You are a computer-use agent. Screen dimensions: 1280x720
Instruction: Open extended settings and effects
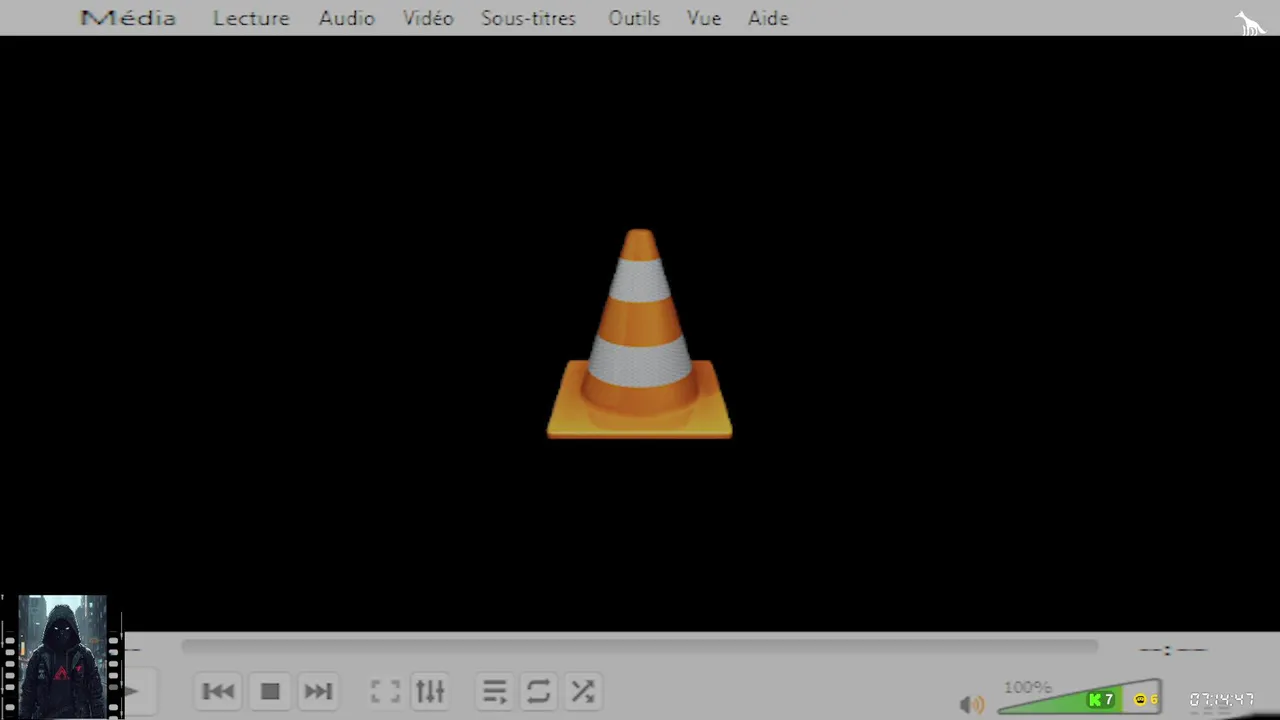tap(430, 691)
